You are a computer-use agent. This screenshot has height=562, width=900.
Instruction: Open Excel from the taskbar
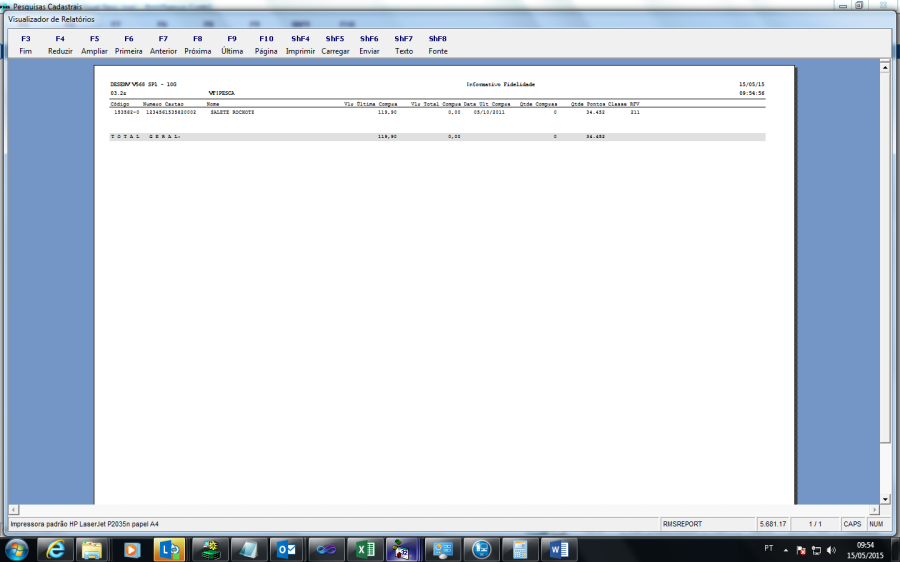pos(364,550)
